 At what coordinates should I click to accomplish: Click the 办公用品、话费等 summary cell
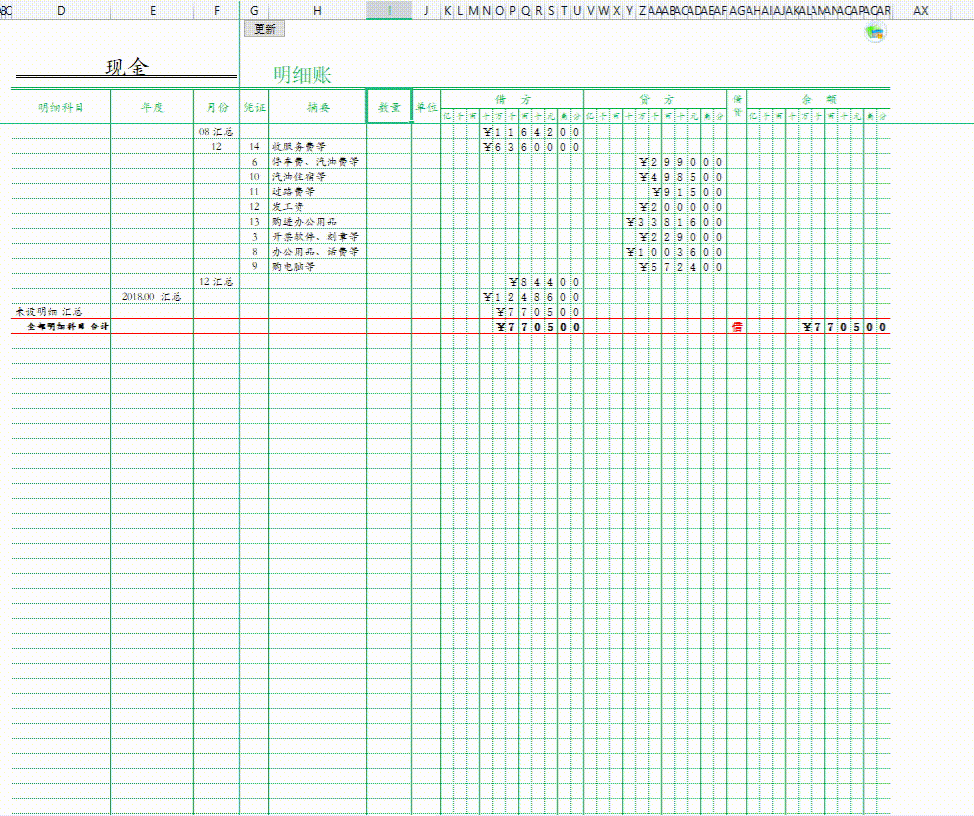tap(317, 252)
